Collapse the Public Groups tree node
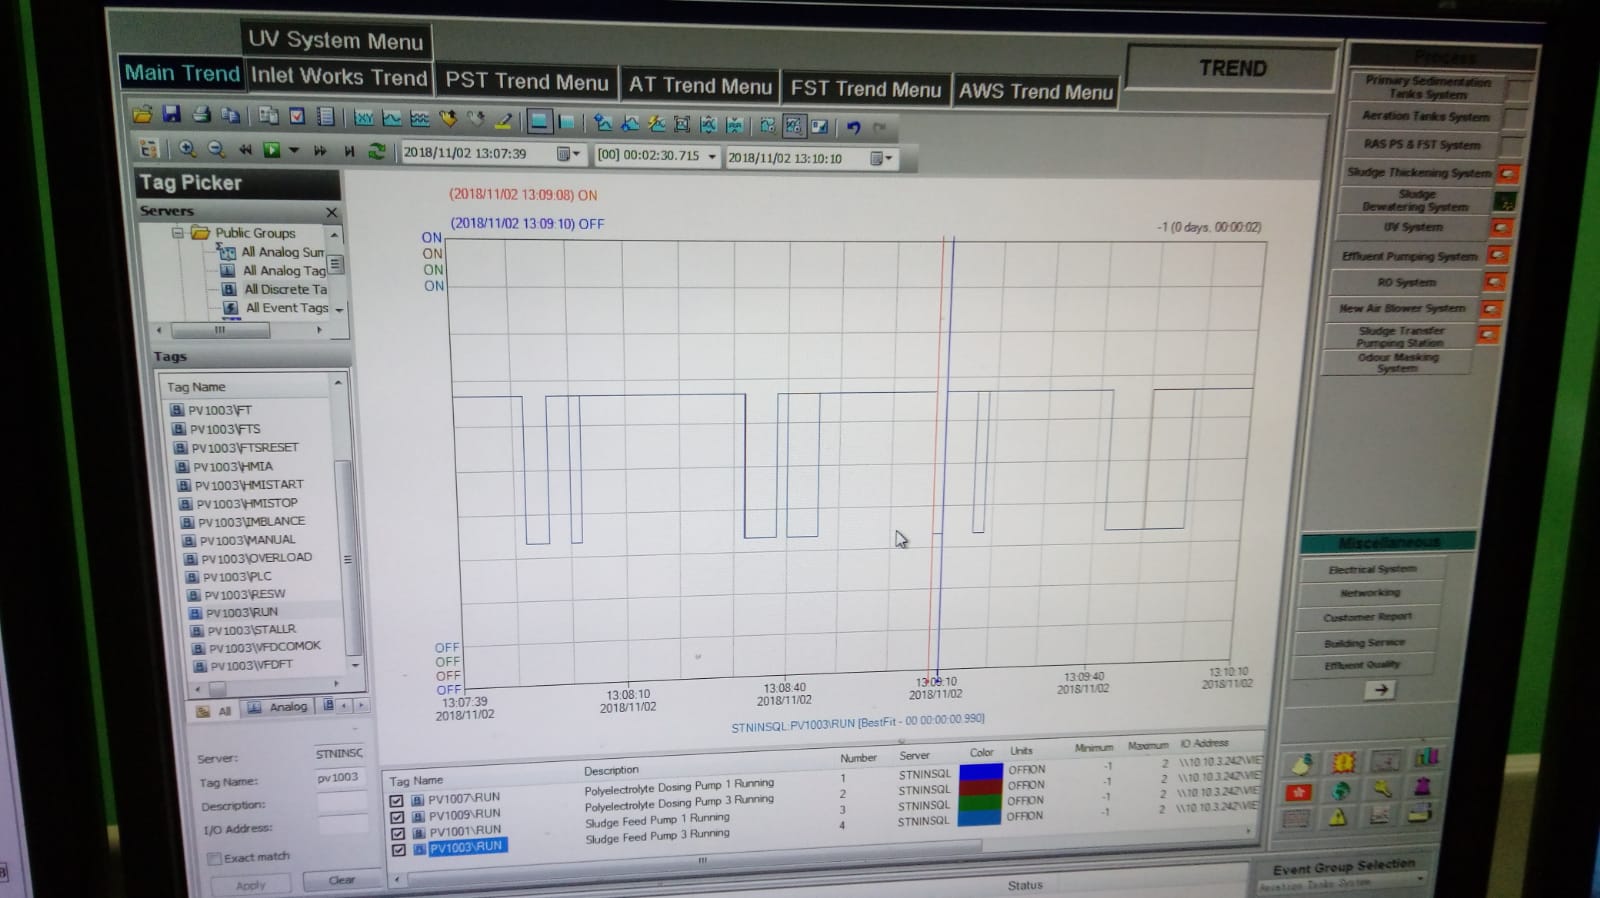Viewport: 1600px width, 898px height. tap(178, 233)
